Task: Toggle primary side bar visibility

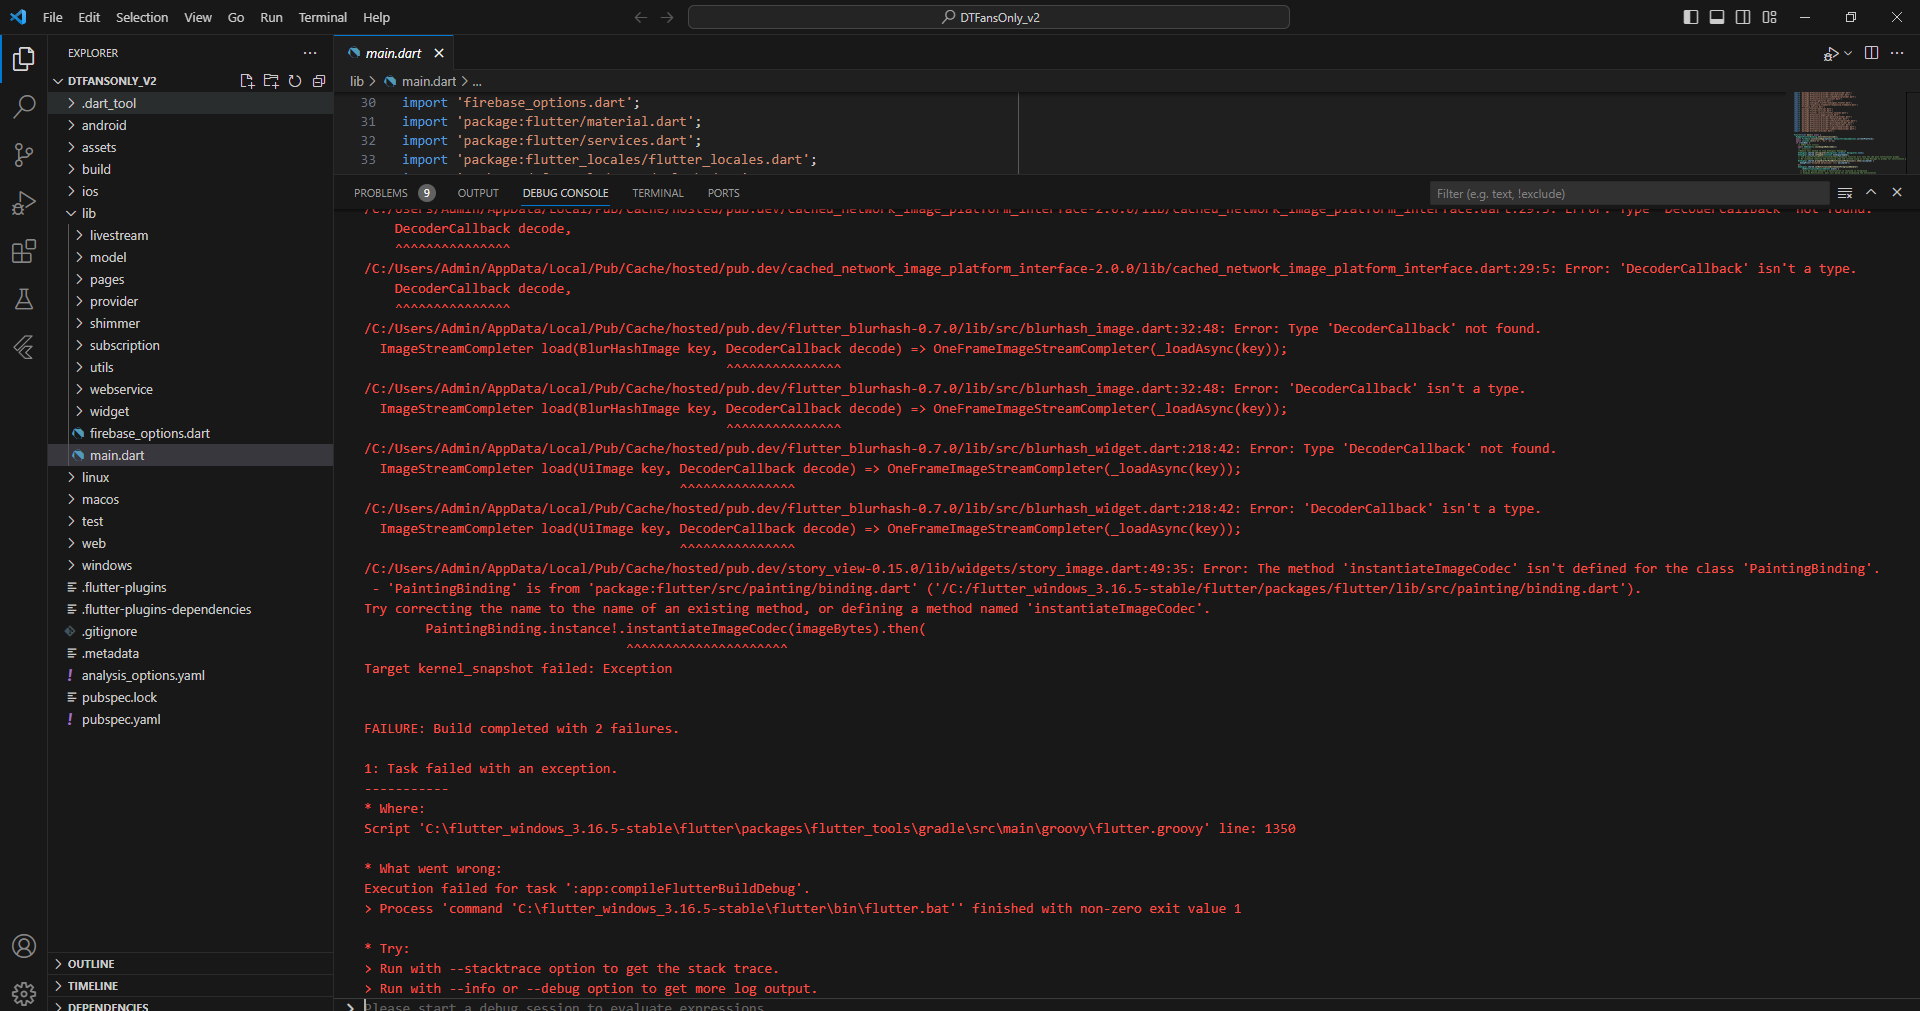Action: (1691, 17)
